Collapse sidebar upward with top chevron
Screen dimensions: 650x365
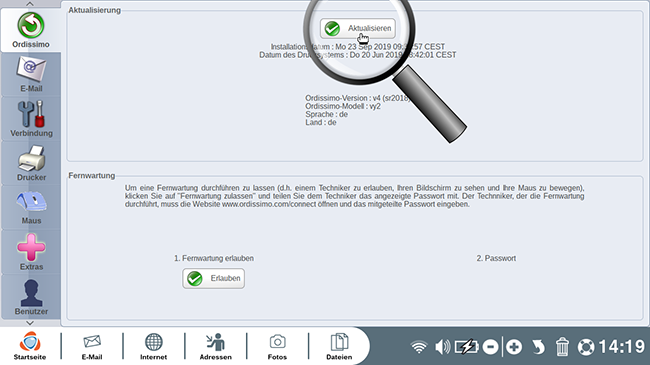tap(30, 4)
